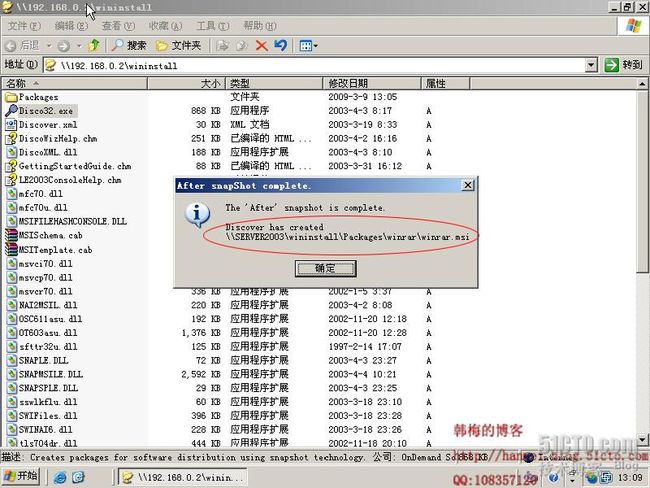
Task: Select the Discover.xml file icon
Action: (x=11, y=124)
